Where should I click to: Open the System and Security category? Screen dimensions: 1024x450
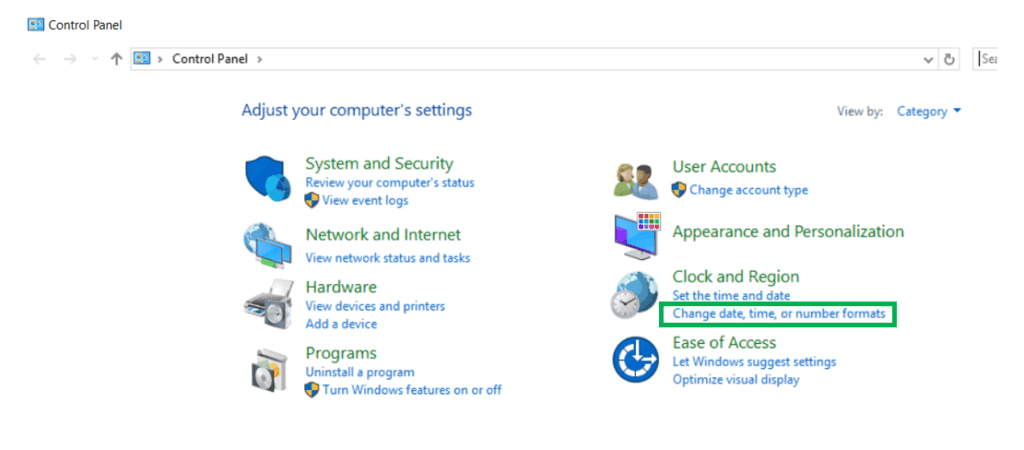point(379,164)
